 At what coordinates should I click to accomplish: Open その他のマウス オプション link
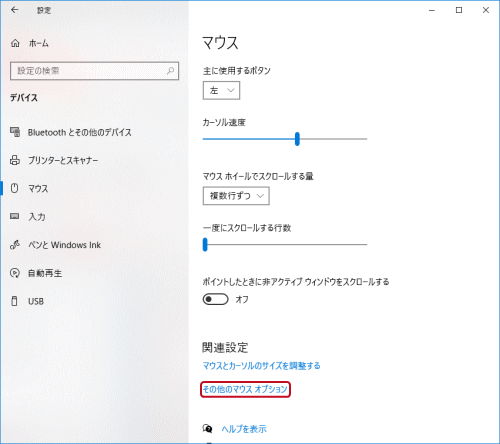tap(245, 389)
